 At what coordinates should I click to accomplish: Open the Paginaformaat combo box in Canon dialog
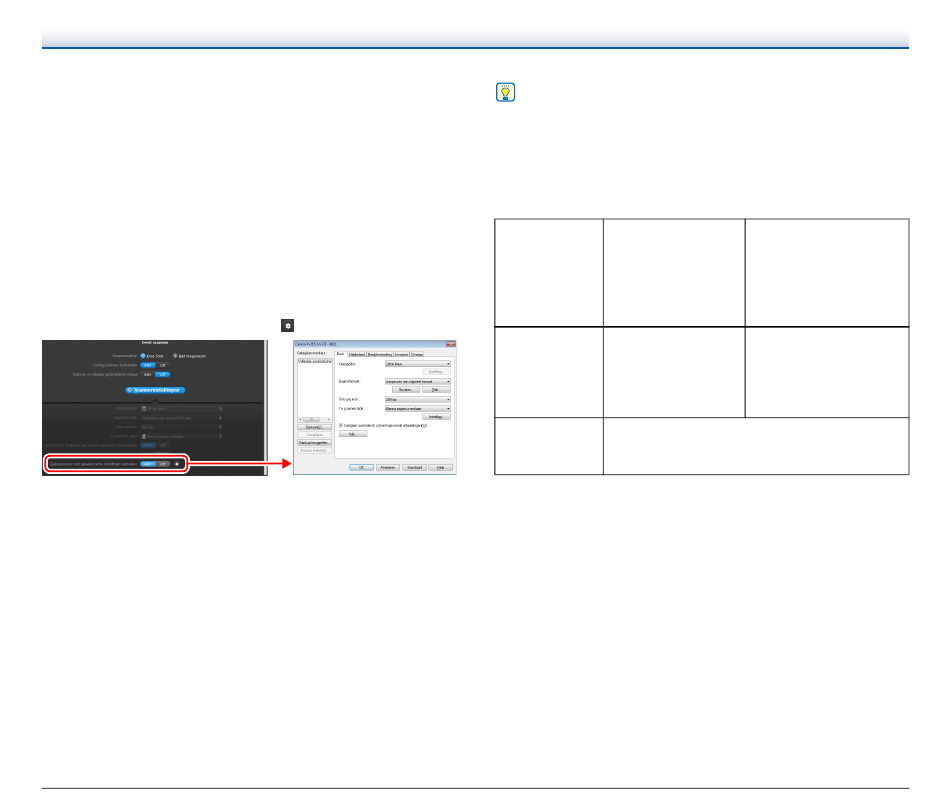(x=418, y=382)
